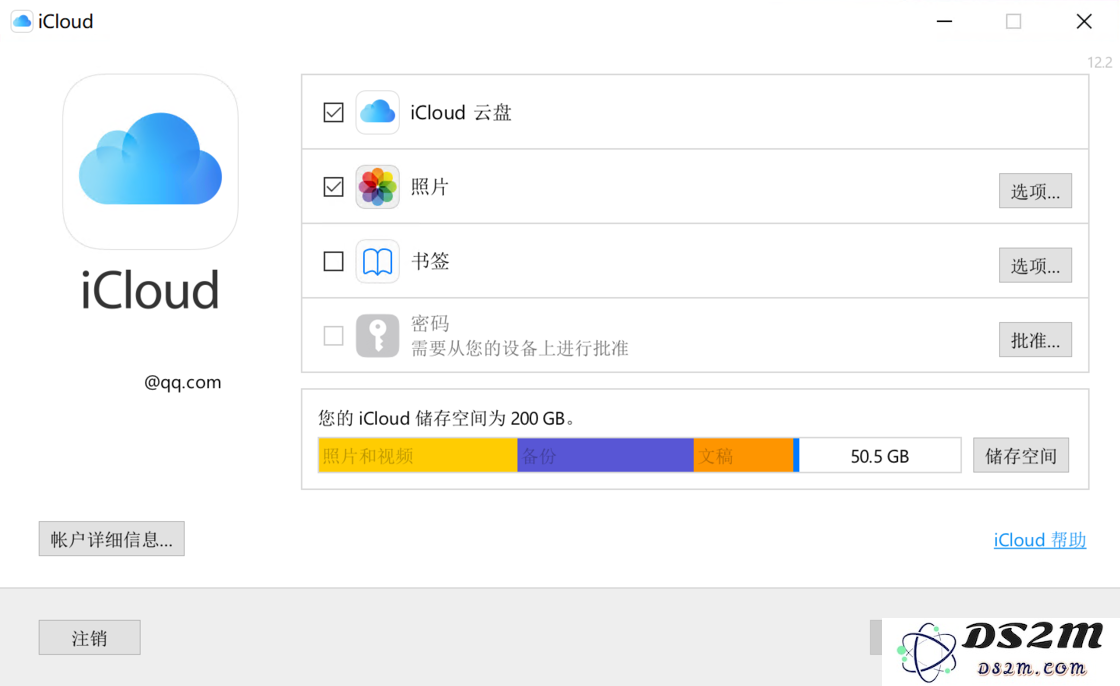Click the 照片 label text

click(x=429, y=187)
